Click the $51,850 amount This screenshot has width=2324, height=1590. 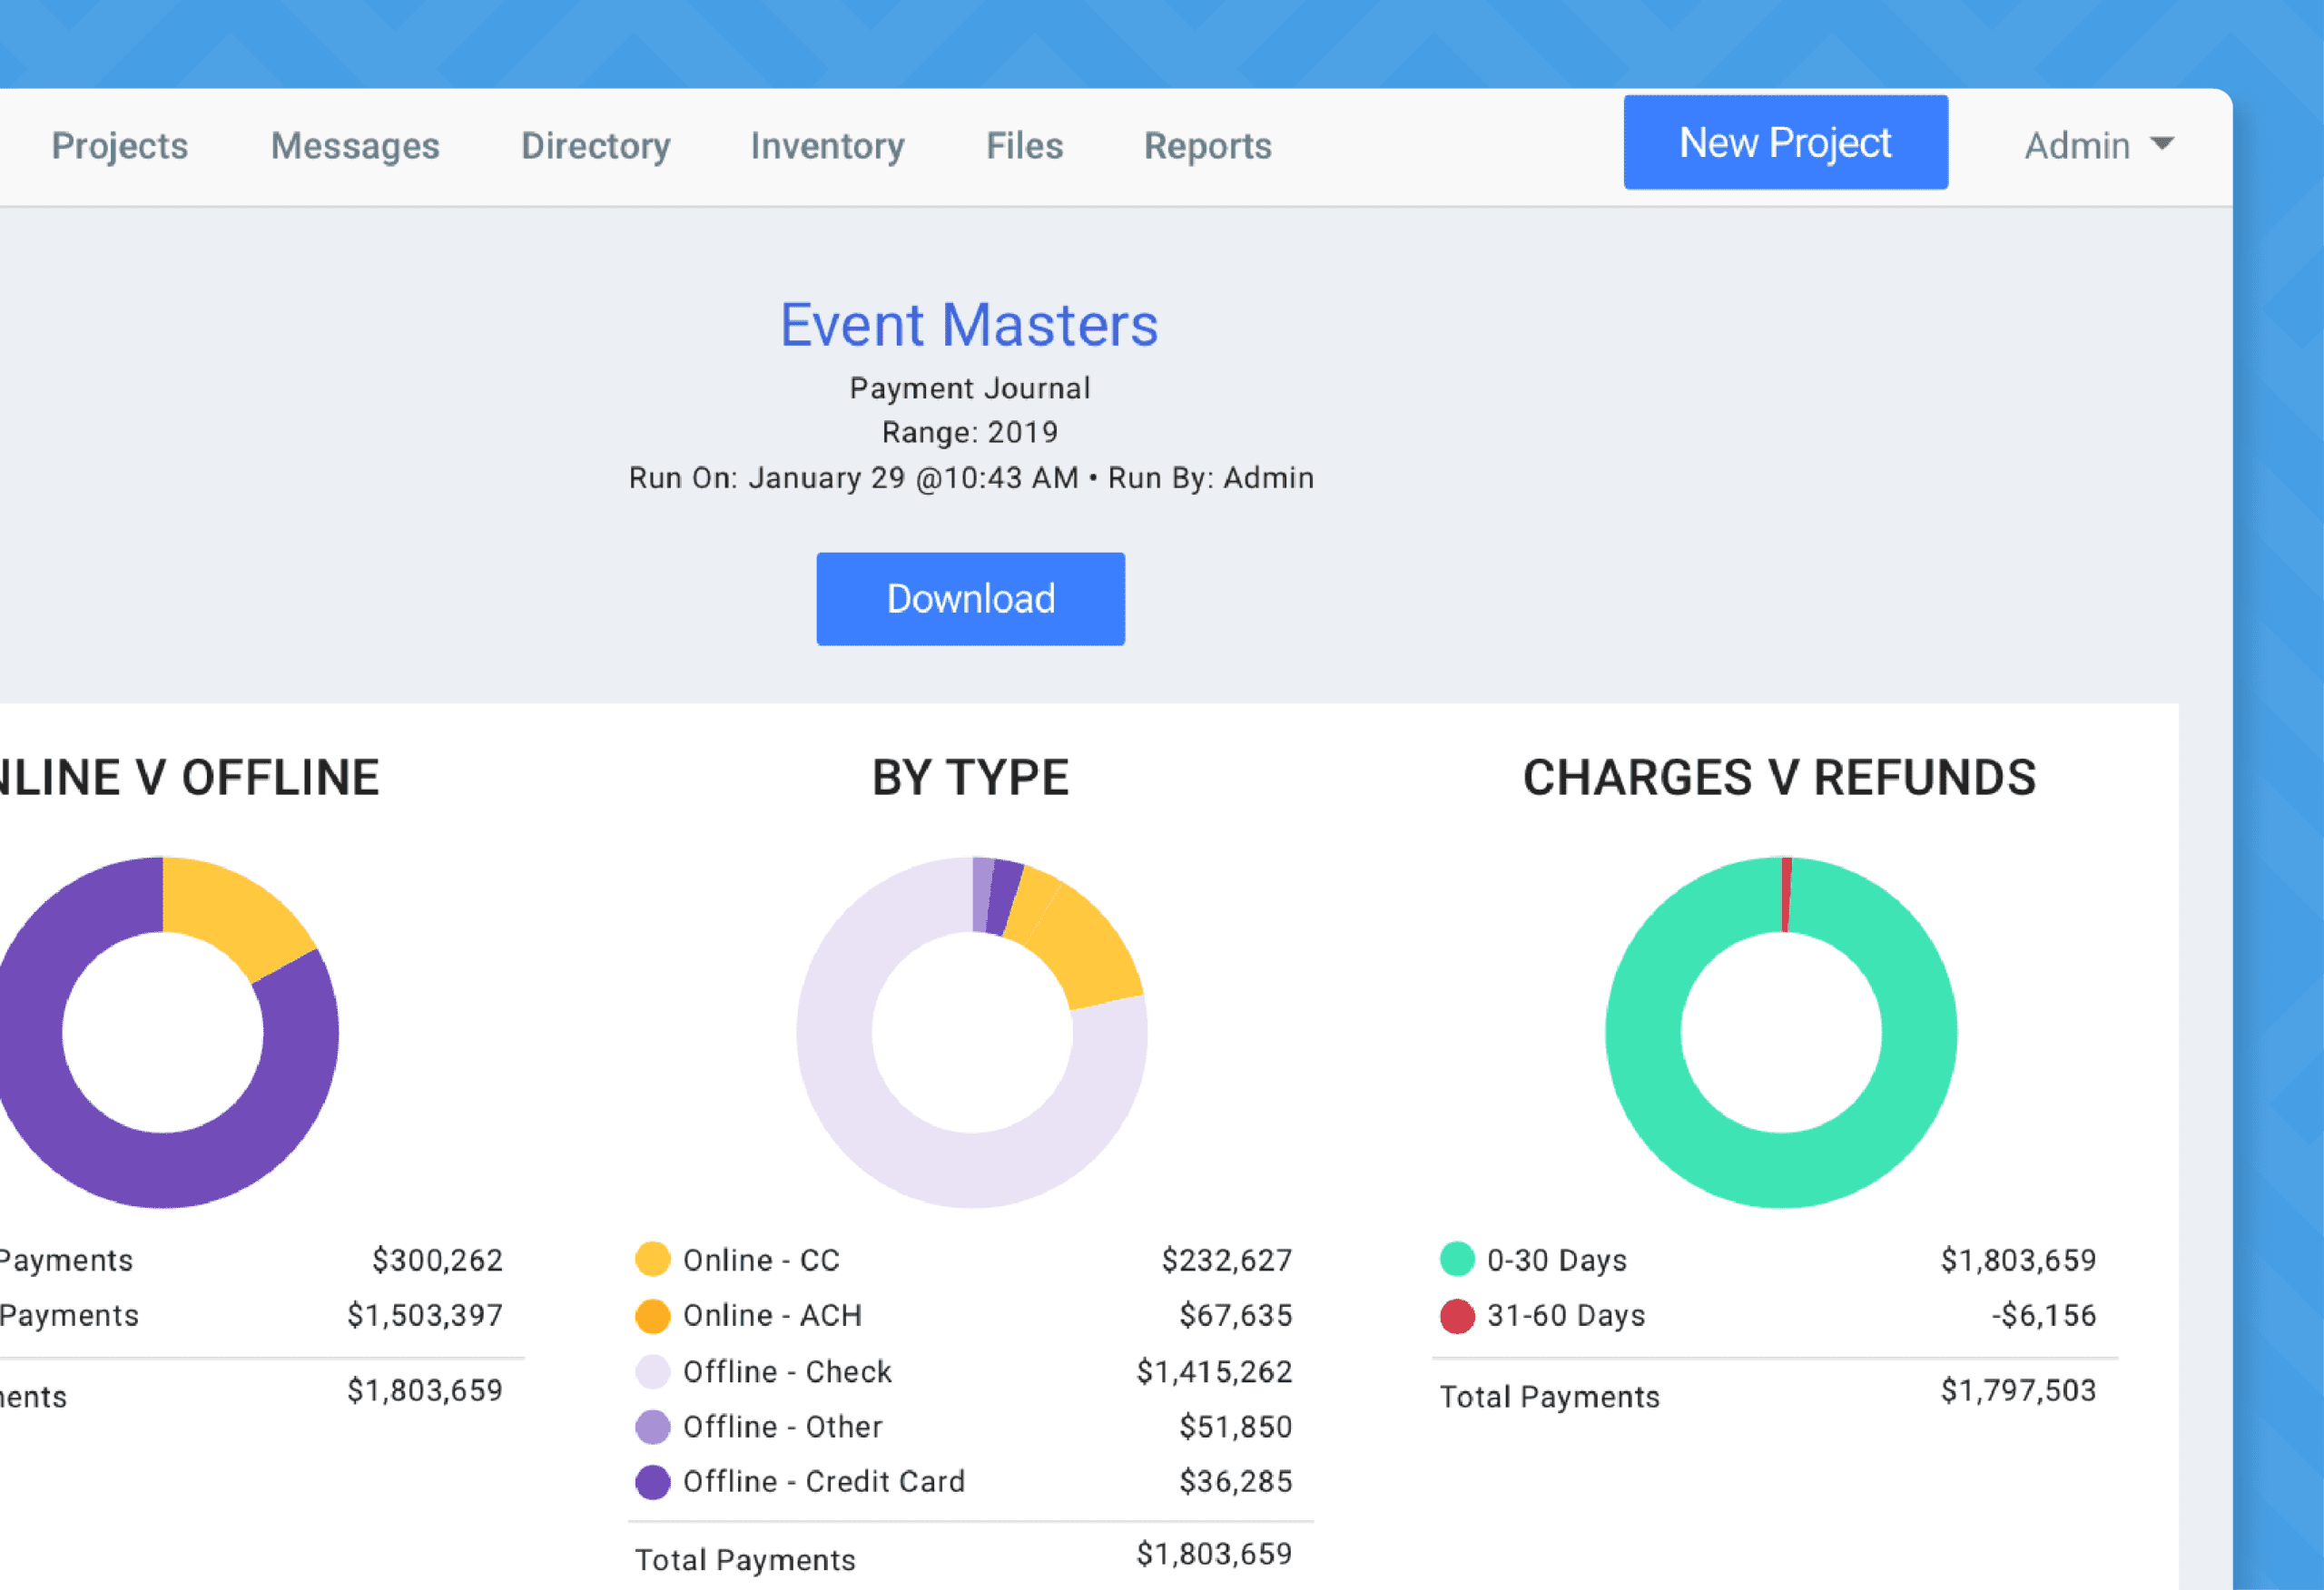(x=1236, y=1427)
